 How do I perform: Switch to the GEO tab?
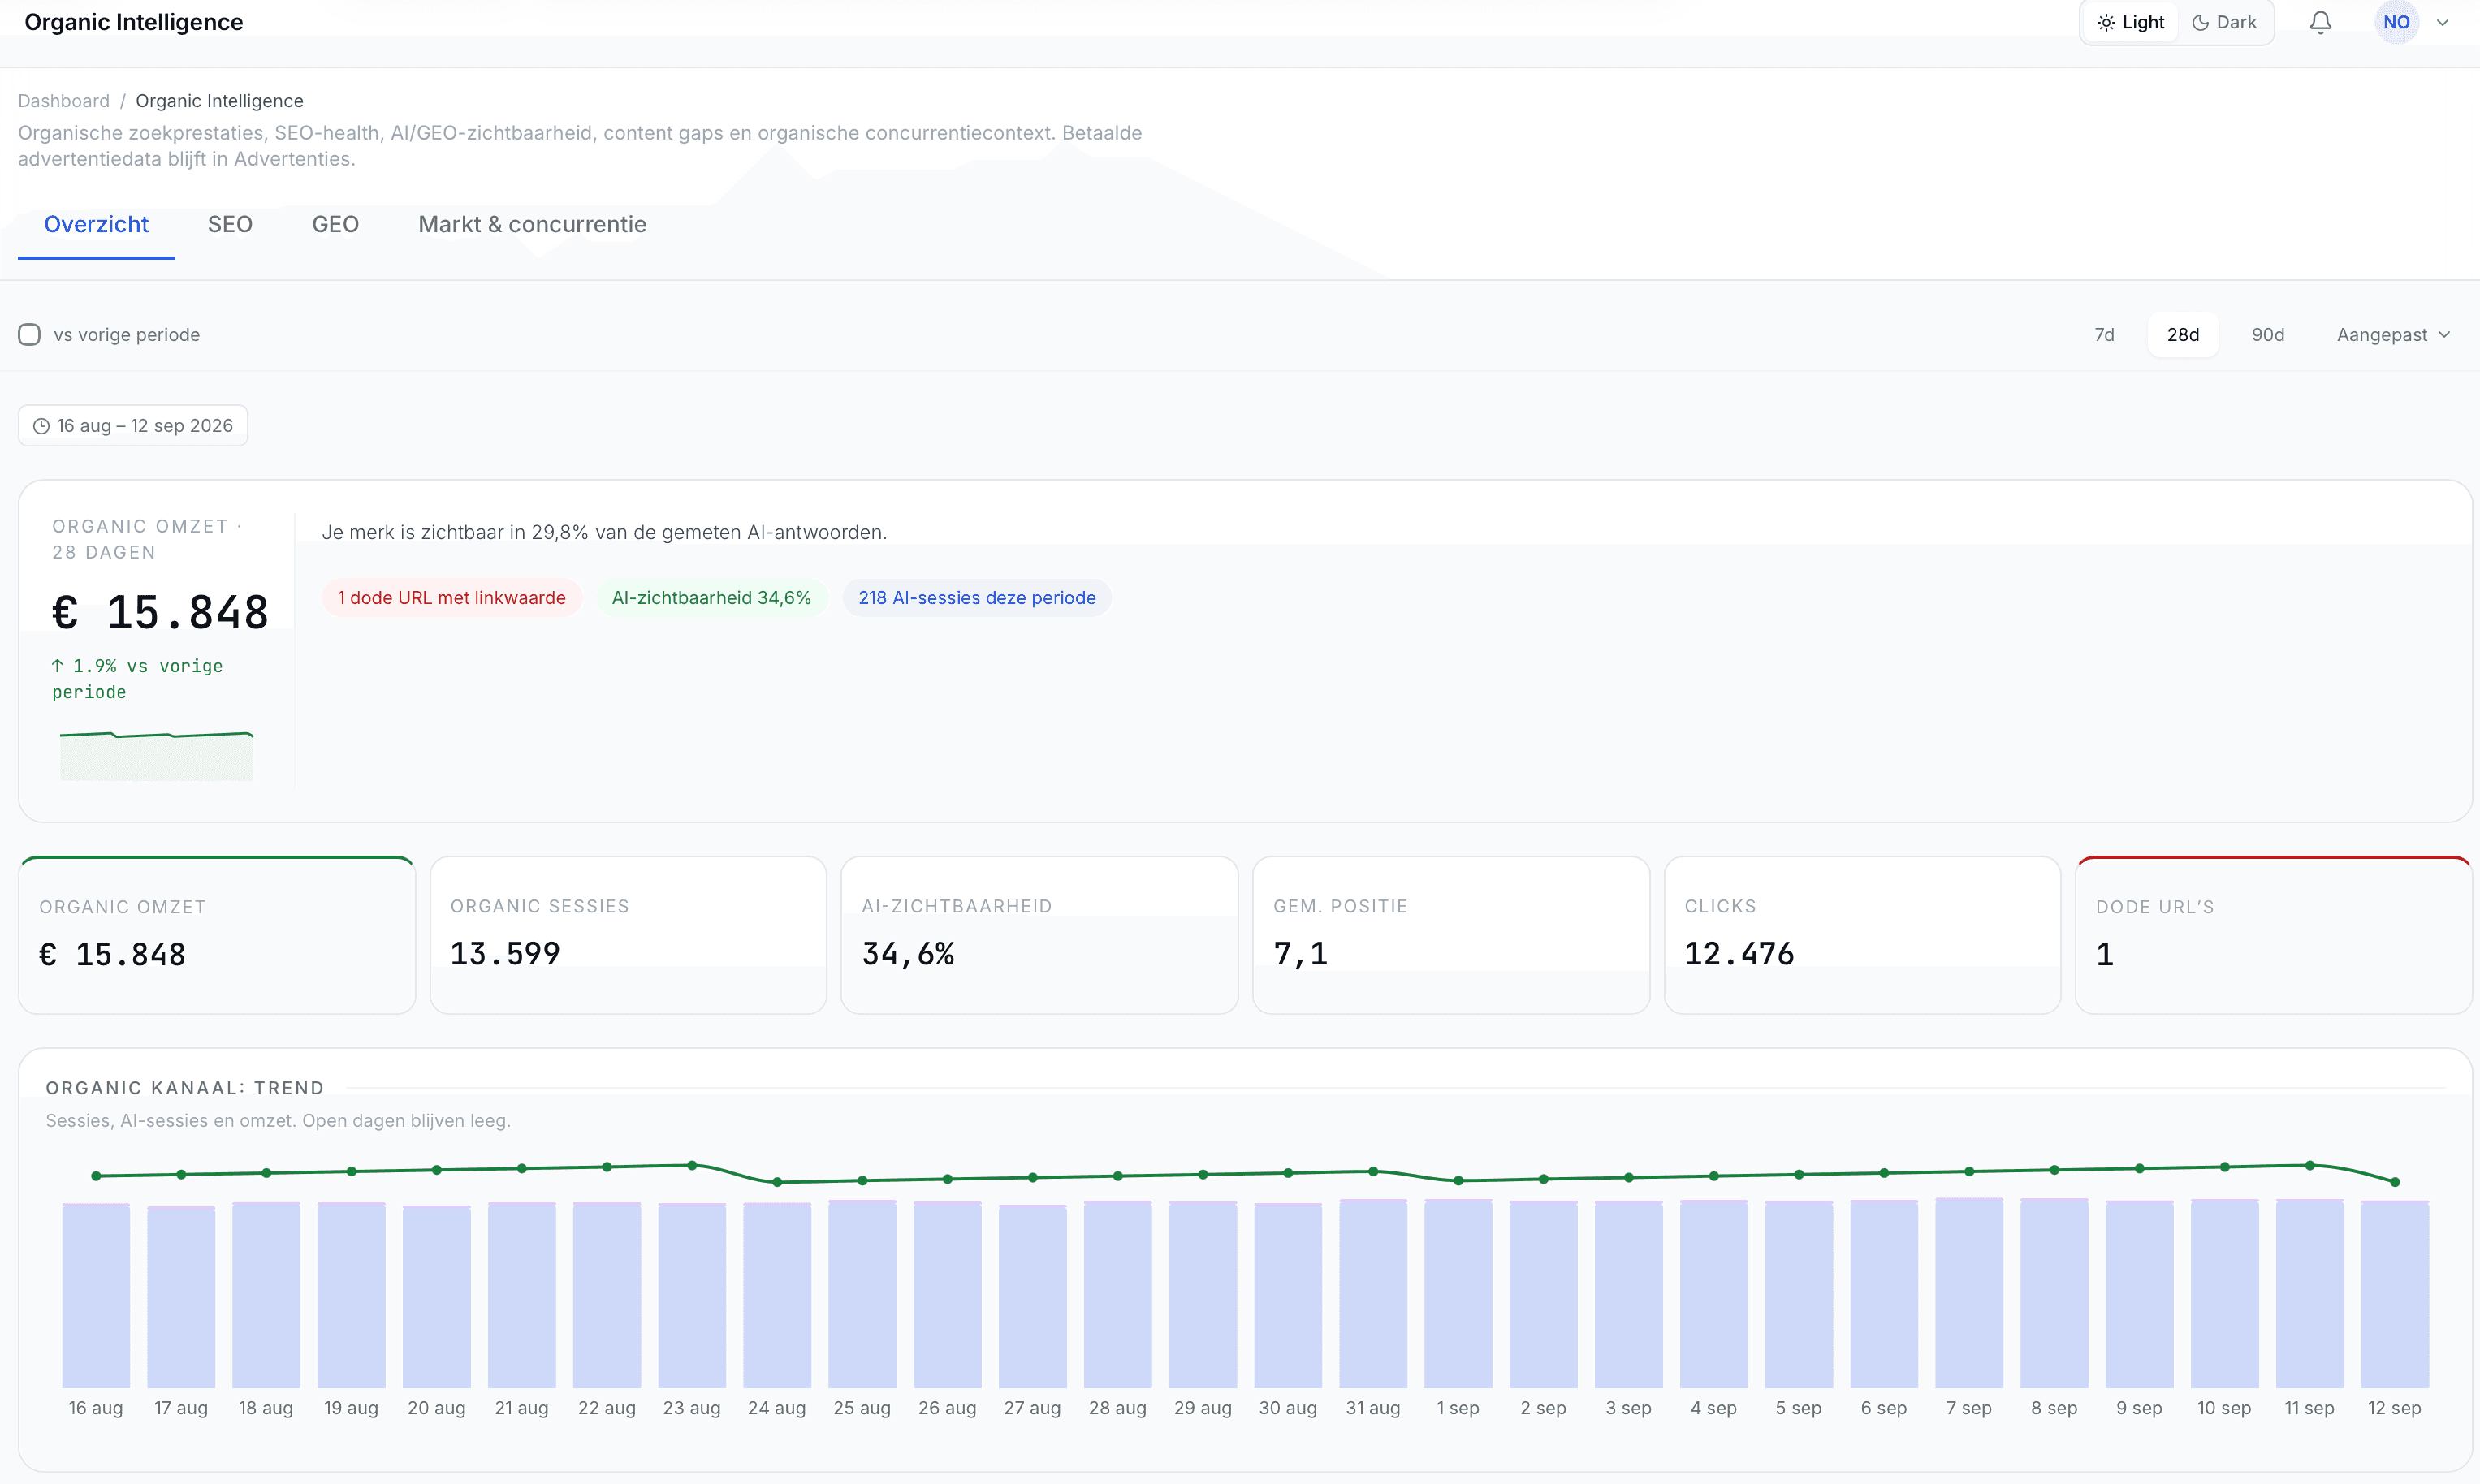click(335, 225)
